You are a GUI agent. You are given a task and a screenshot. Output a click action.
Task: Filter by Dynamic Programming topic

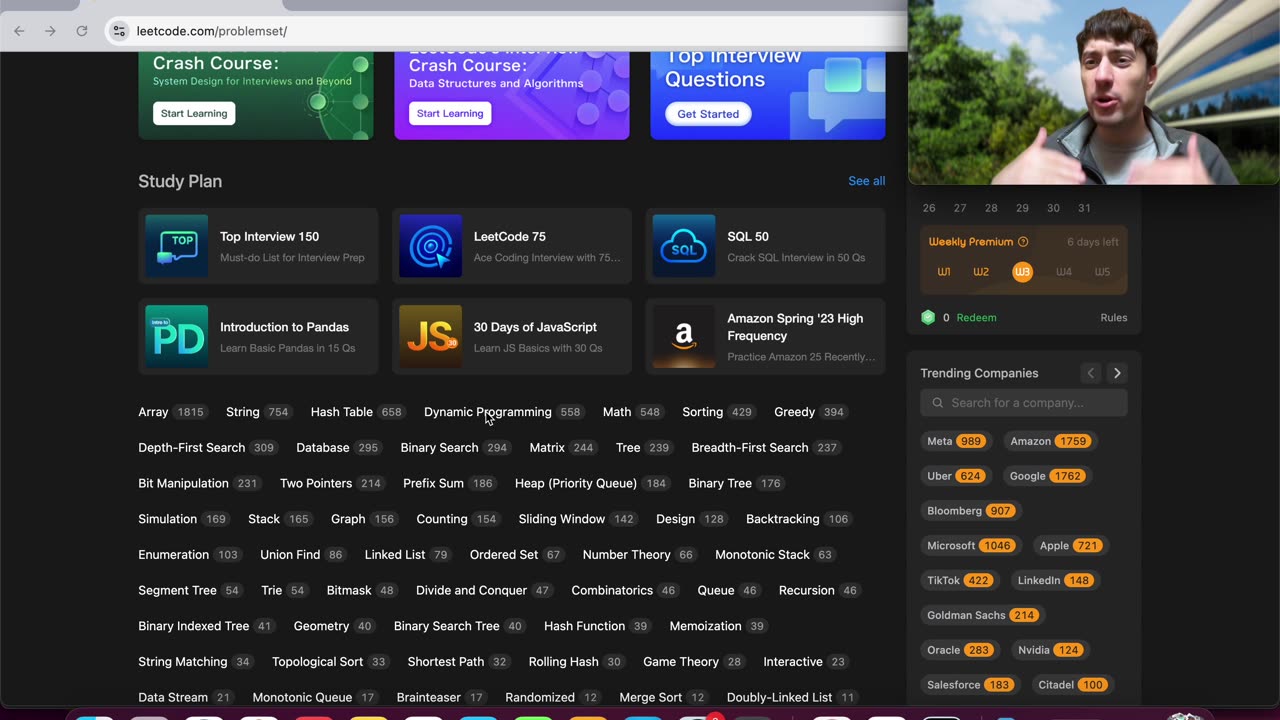pos(503,412)
